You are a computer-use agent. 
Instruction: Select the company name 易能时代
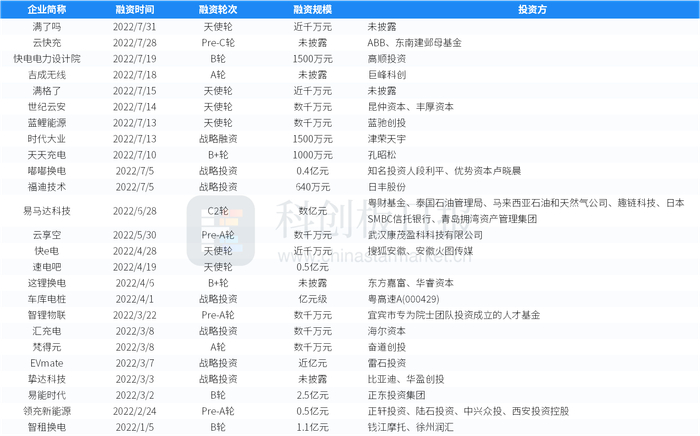click(47, 395)
